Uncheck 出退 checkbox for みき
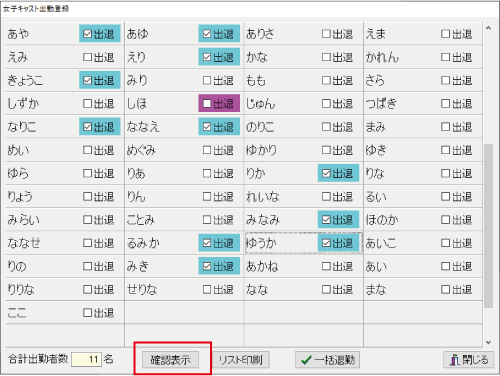This screenshot has height=376, width=500. (207, 266)
